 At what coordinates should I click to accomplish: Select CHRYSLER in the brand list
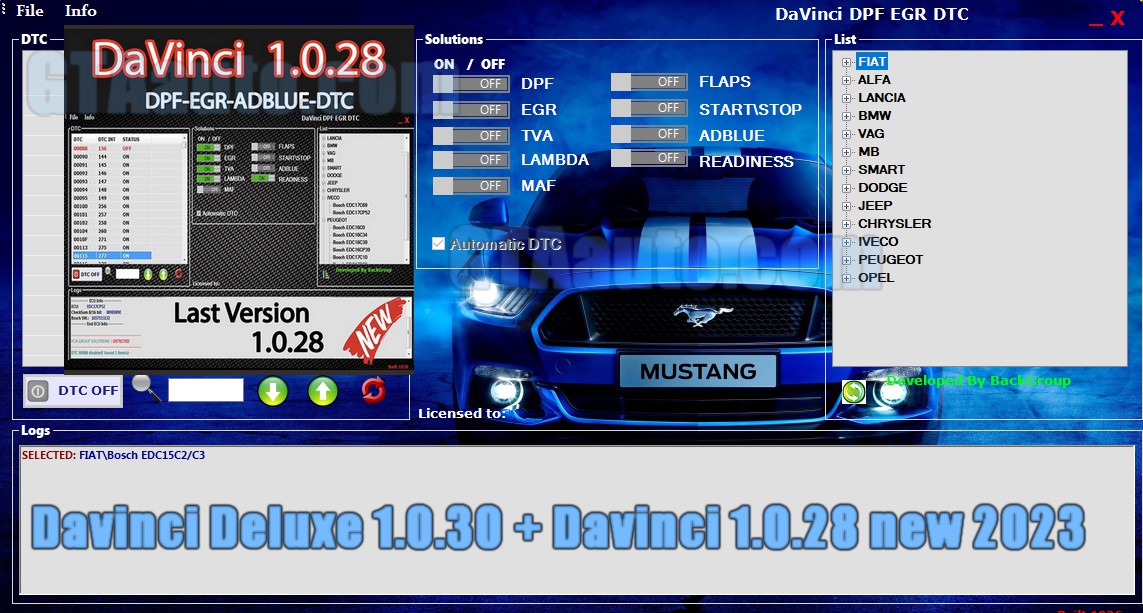coord(894,224)
